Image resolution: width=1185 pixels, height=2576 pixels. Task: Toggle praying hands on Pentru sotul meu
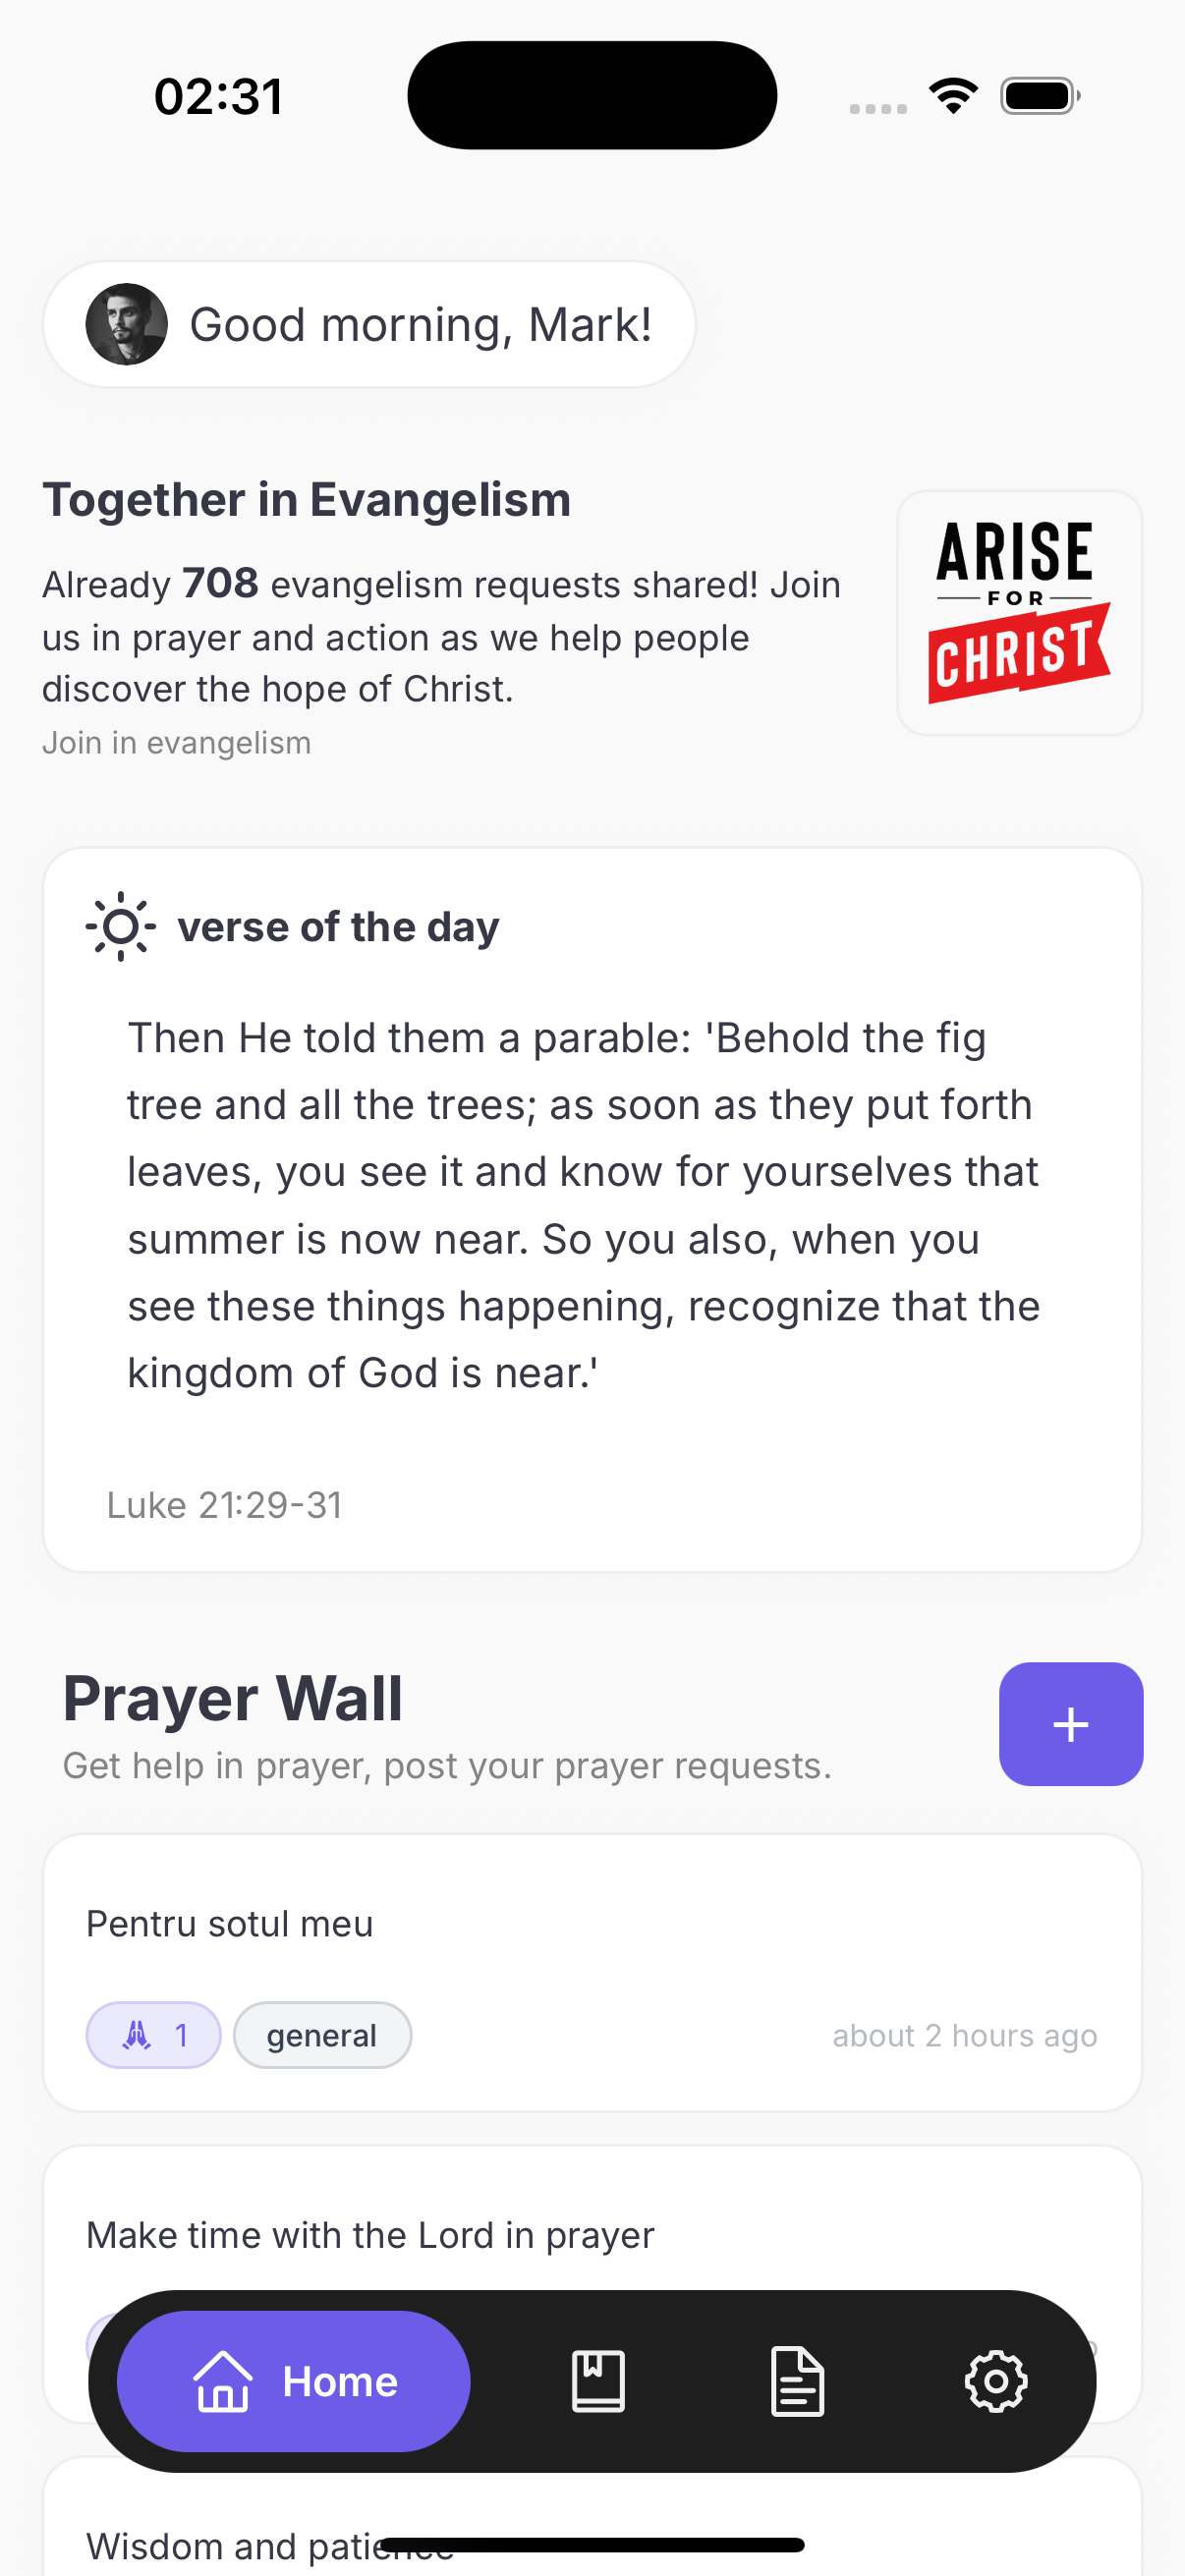153,2035
